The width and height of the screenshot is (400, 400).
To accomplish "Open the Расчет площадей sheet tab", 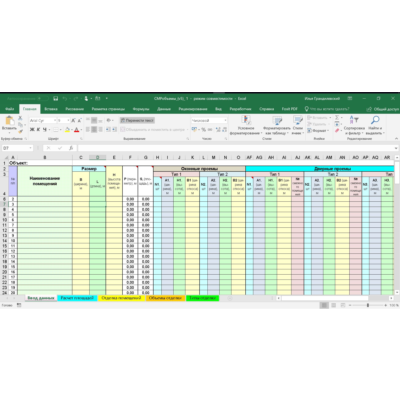I will point(77,298).
